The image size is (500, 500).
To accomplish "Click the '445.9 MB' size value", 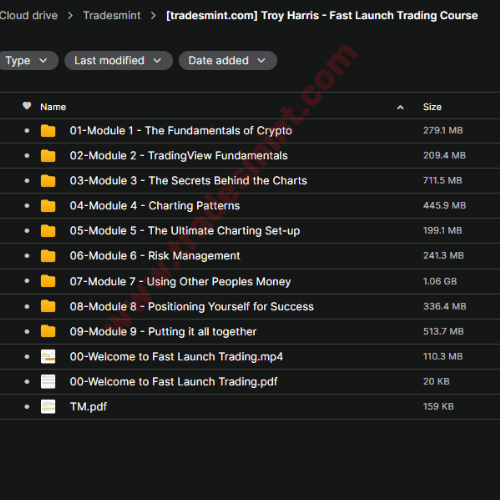I will (444, 205).
